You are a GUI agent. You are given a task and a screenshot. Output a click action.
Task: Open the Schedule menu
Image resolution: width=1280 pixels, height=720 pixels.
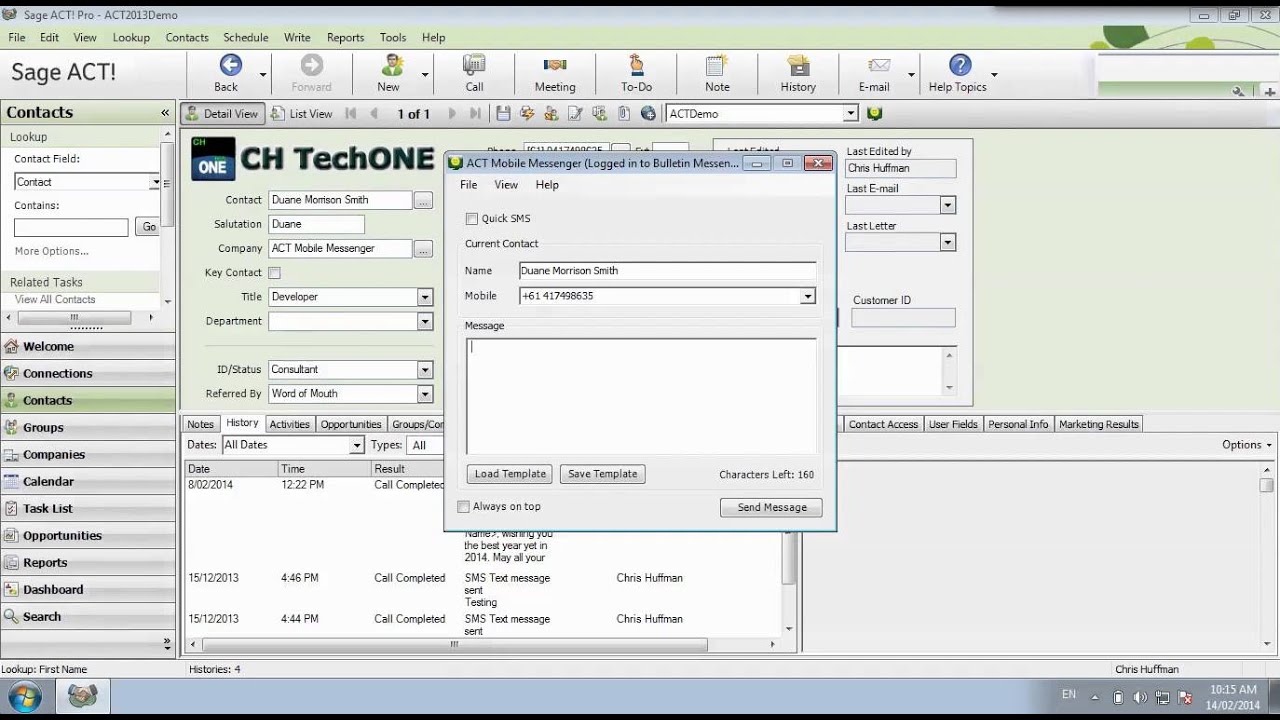tap(245, 37)
